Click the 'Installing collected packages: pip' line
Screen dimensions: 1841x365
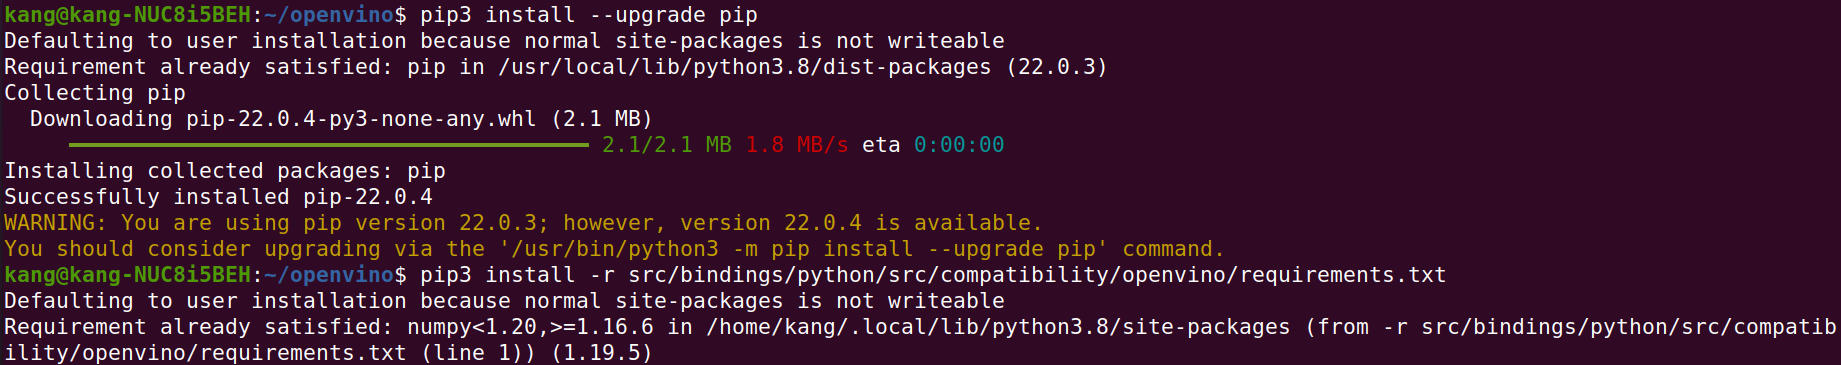click(225, 171)
